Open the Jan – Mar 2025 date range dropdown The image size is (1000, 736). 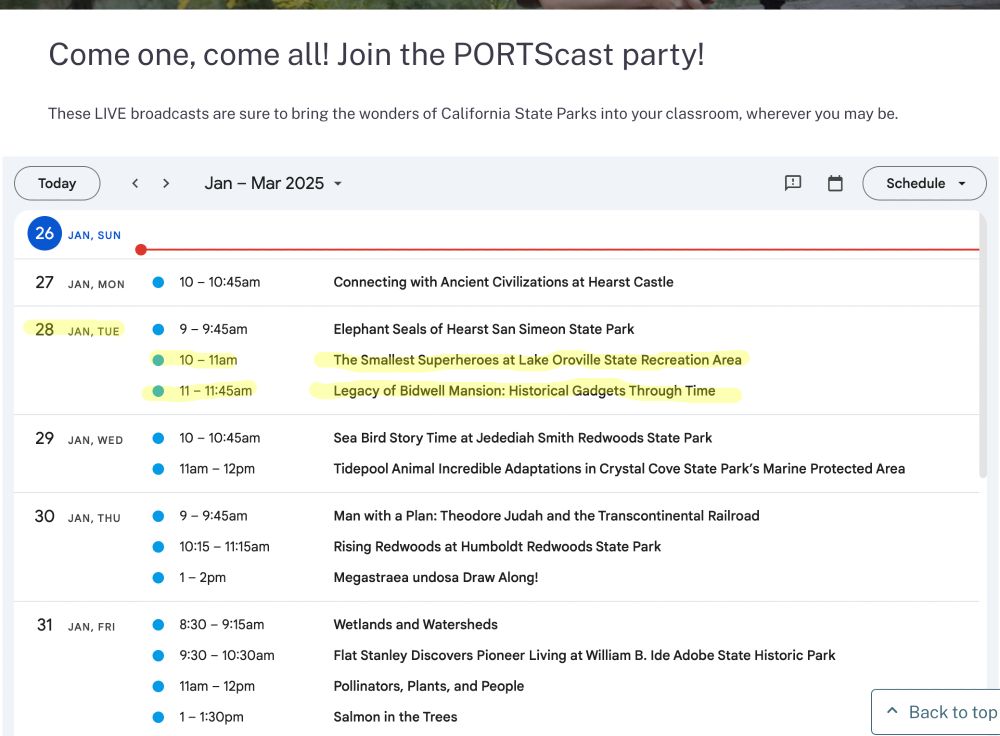[273, 184]
